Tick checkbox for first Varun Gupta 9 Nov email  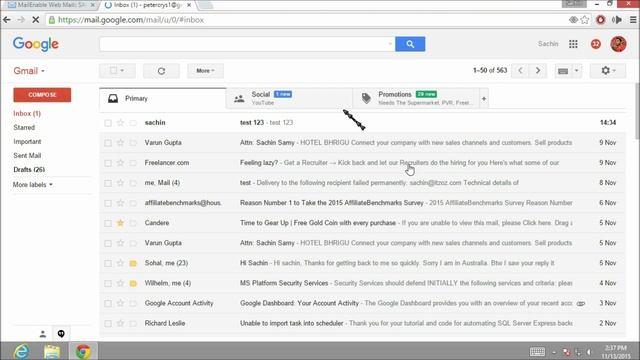(108, 143)
